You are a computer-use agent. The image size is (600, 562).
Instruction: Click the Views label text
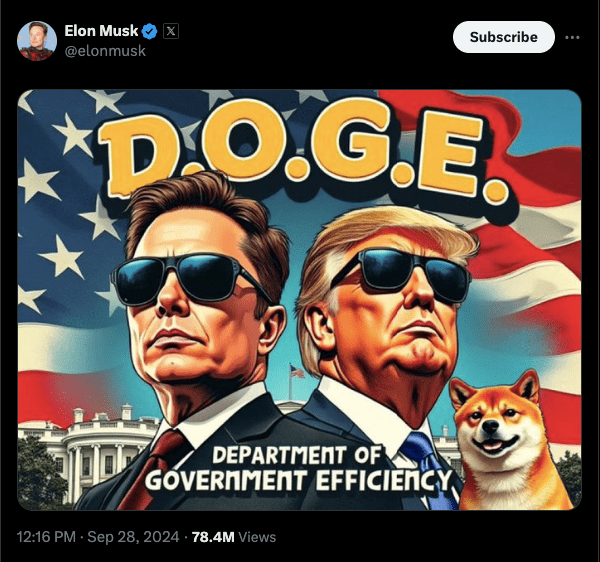point(257,537)
